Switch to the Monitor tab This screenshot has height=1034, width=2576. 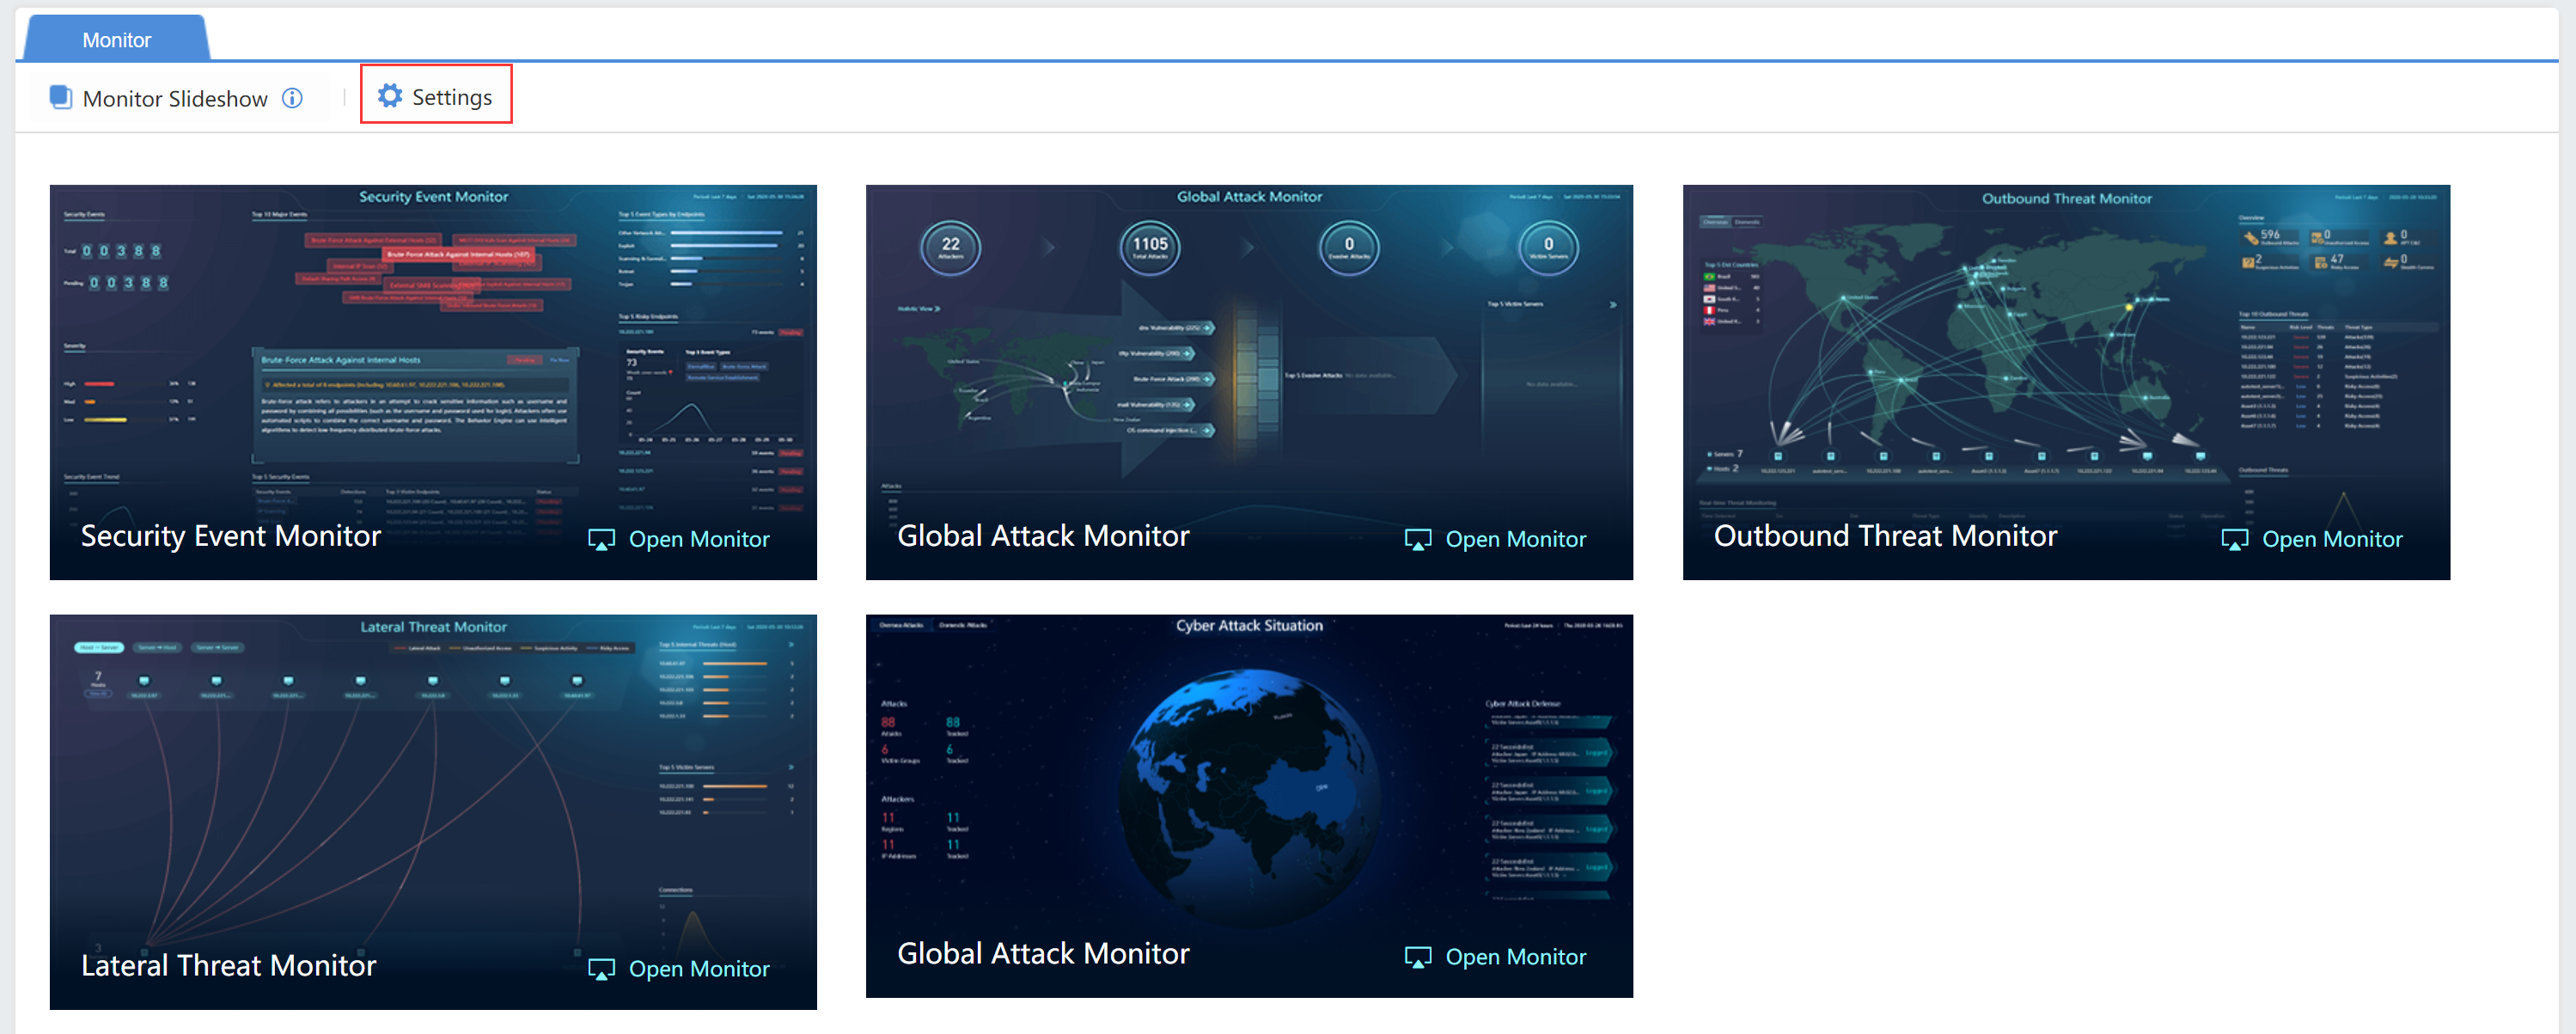116,40
